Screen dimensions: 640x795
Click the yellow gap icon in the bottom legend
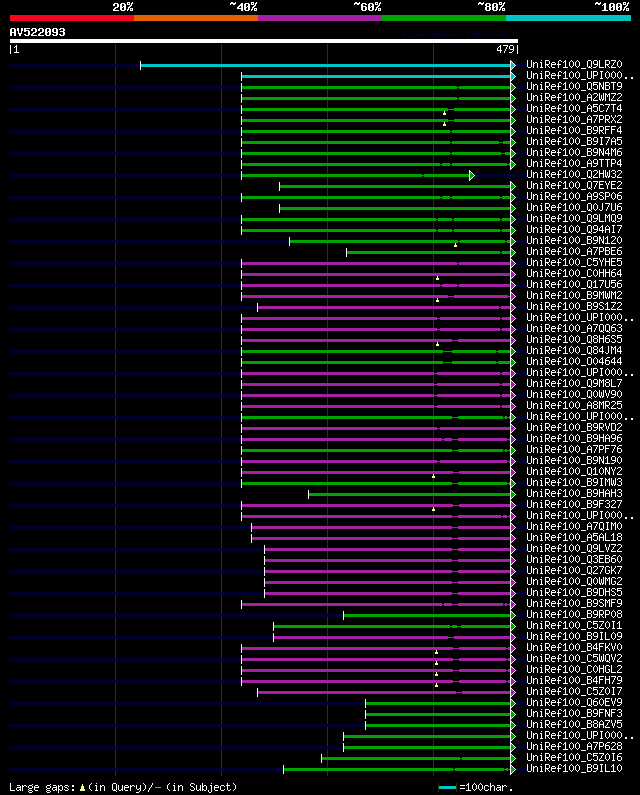coord(82,787)
